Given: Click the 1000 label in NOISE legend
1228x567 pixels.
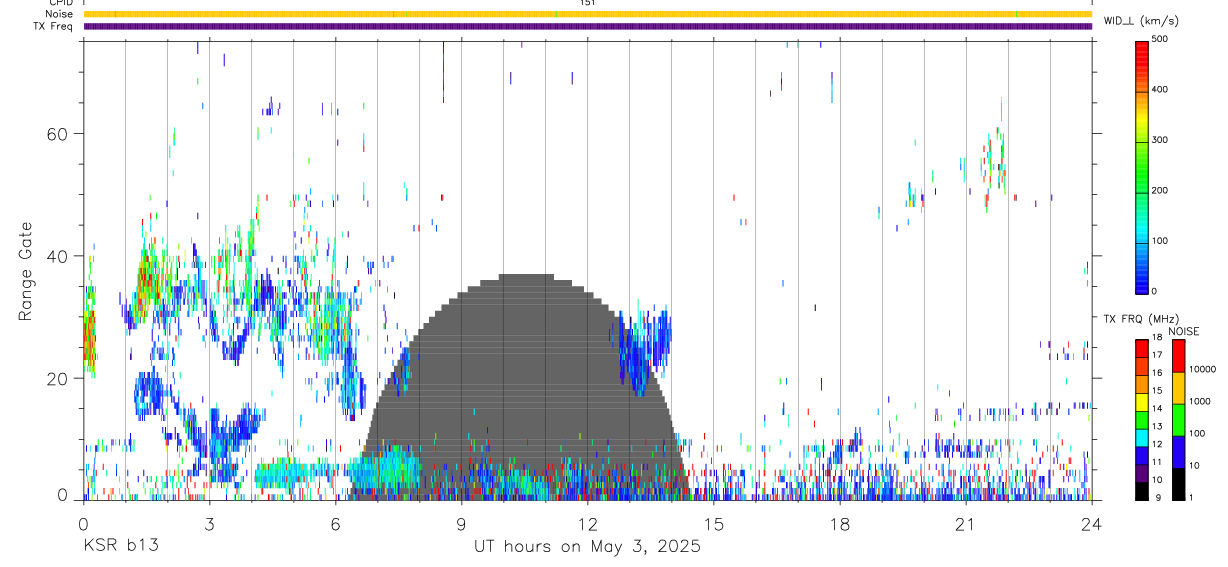Looking at the screenshot, I should point(1200,402).
